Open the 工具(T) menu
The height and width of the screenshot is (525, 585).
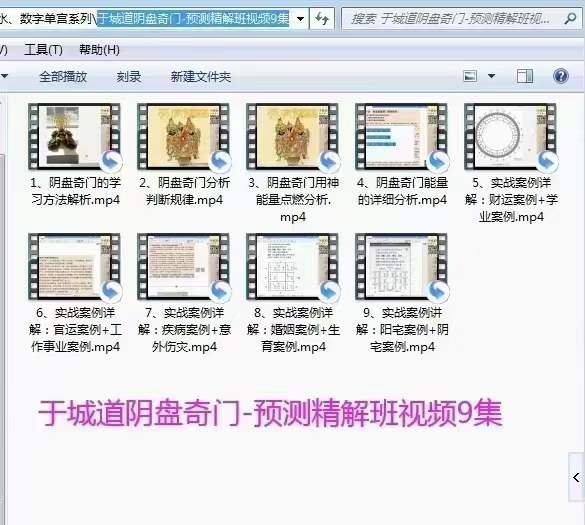pyautogui.click(x=43, y=50)
